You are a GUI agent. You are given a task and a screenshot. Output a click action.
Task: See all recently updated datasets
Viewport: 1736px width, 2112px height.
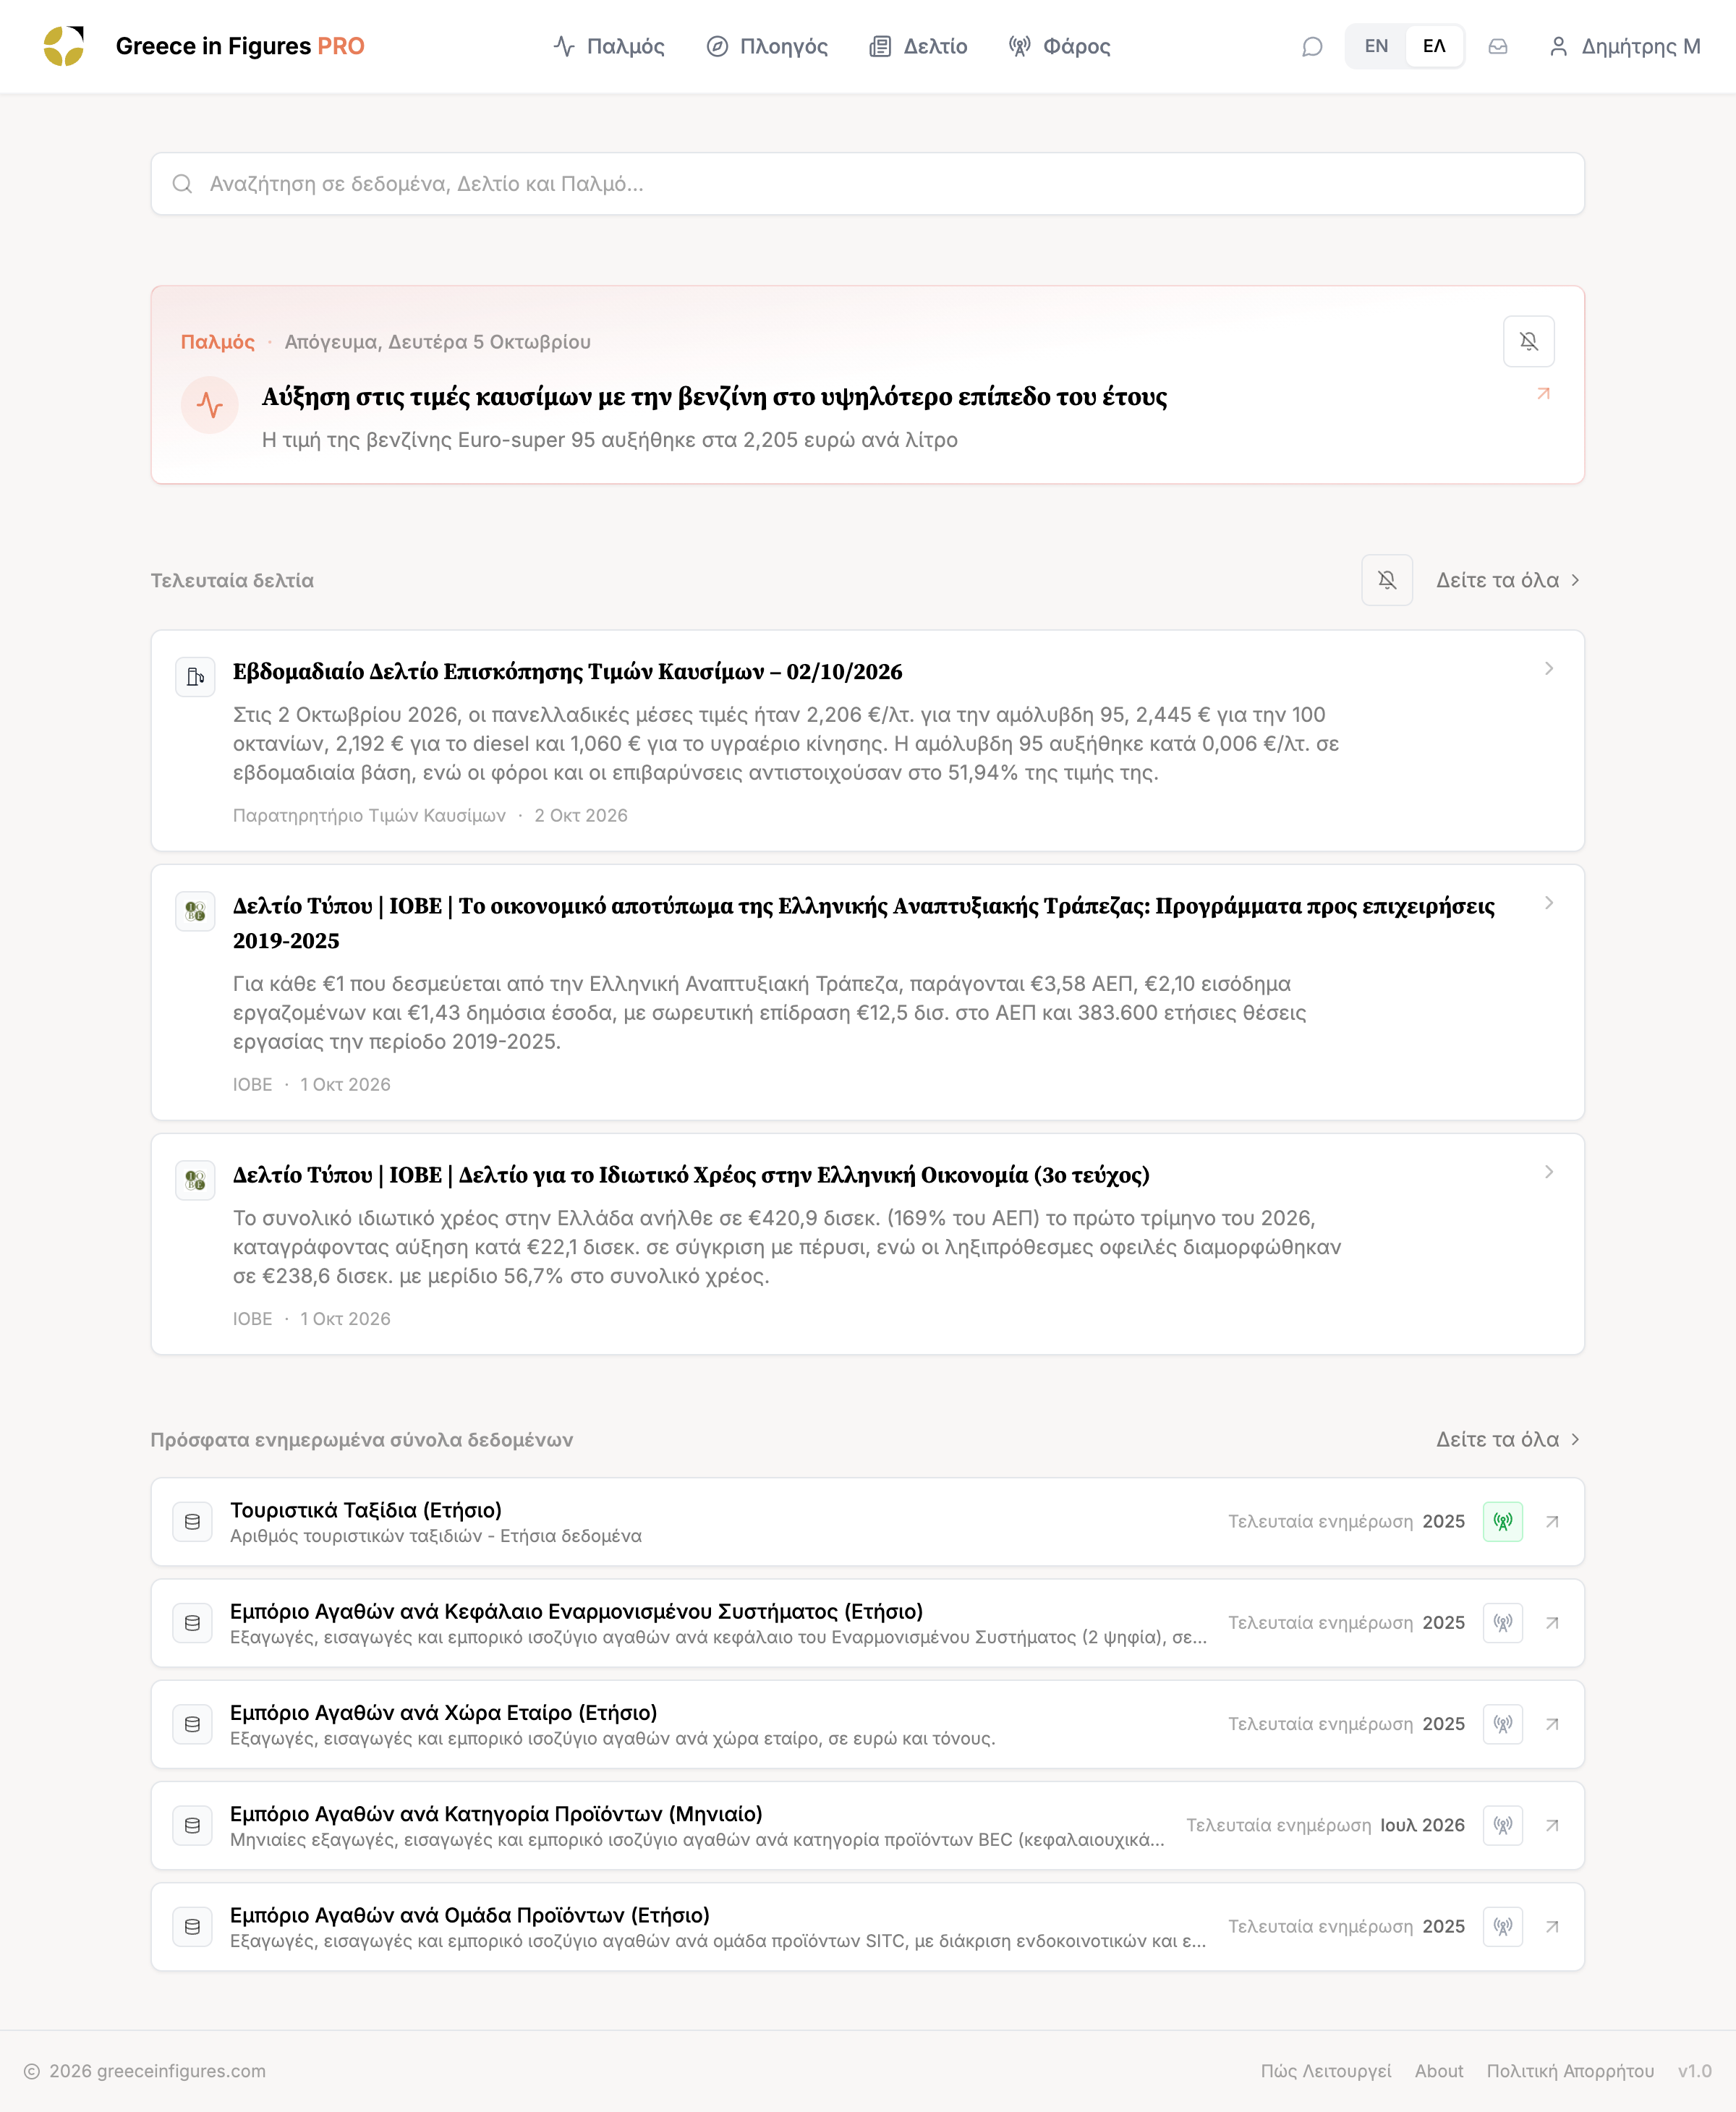1508,1439
